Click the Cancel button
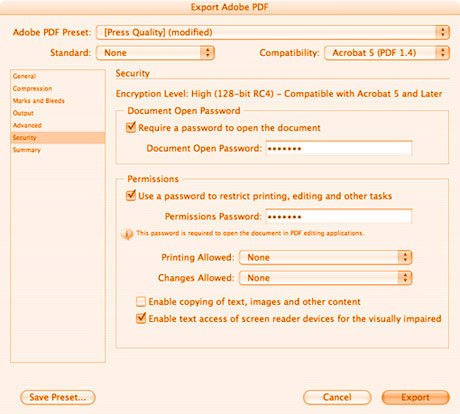 point(337,397)
